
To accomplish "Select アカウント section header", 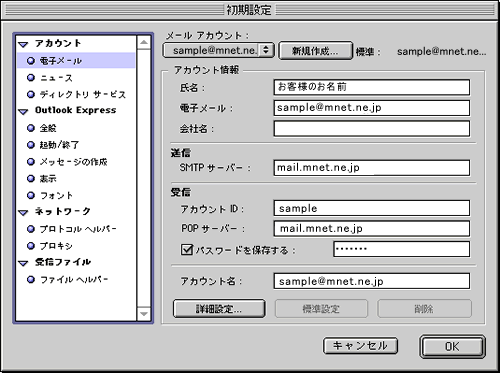I will pyautogui.click(x=58, y=43).
